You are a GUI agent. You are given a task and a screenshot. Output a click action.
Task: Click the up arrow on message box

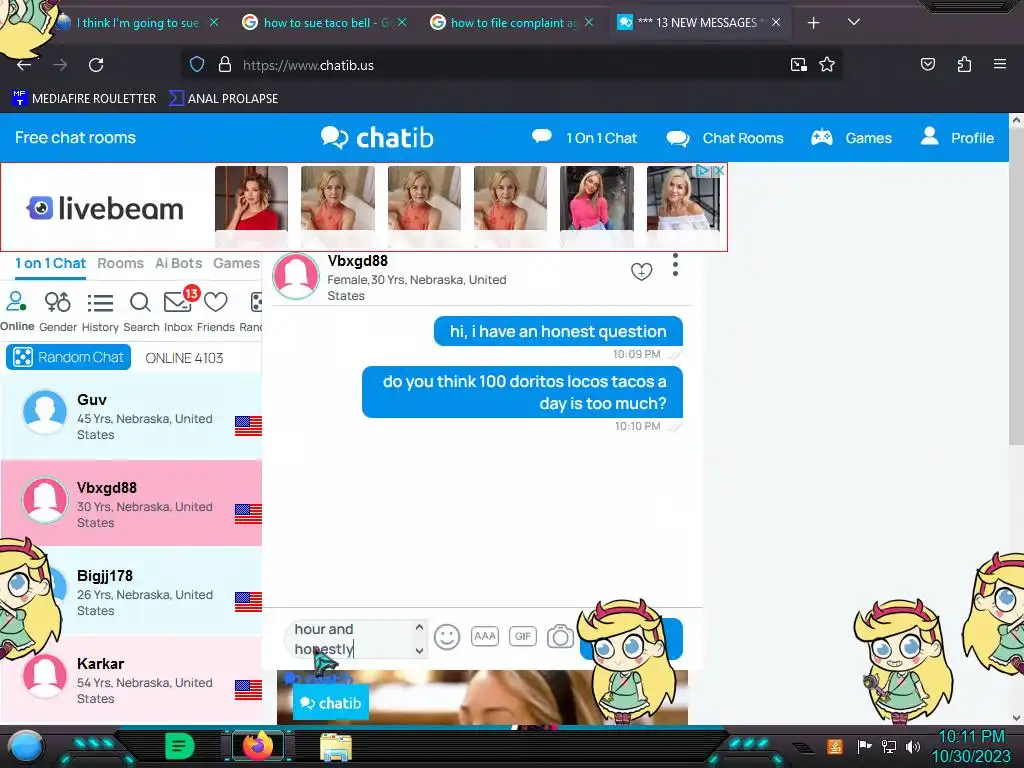tap(419, 627)
